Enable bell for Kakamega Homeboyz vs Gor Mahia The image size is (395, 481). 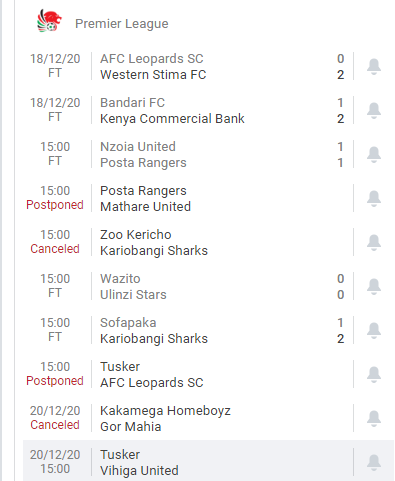point(374,418)
